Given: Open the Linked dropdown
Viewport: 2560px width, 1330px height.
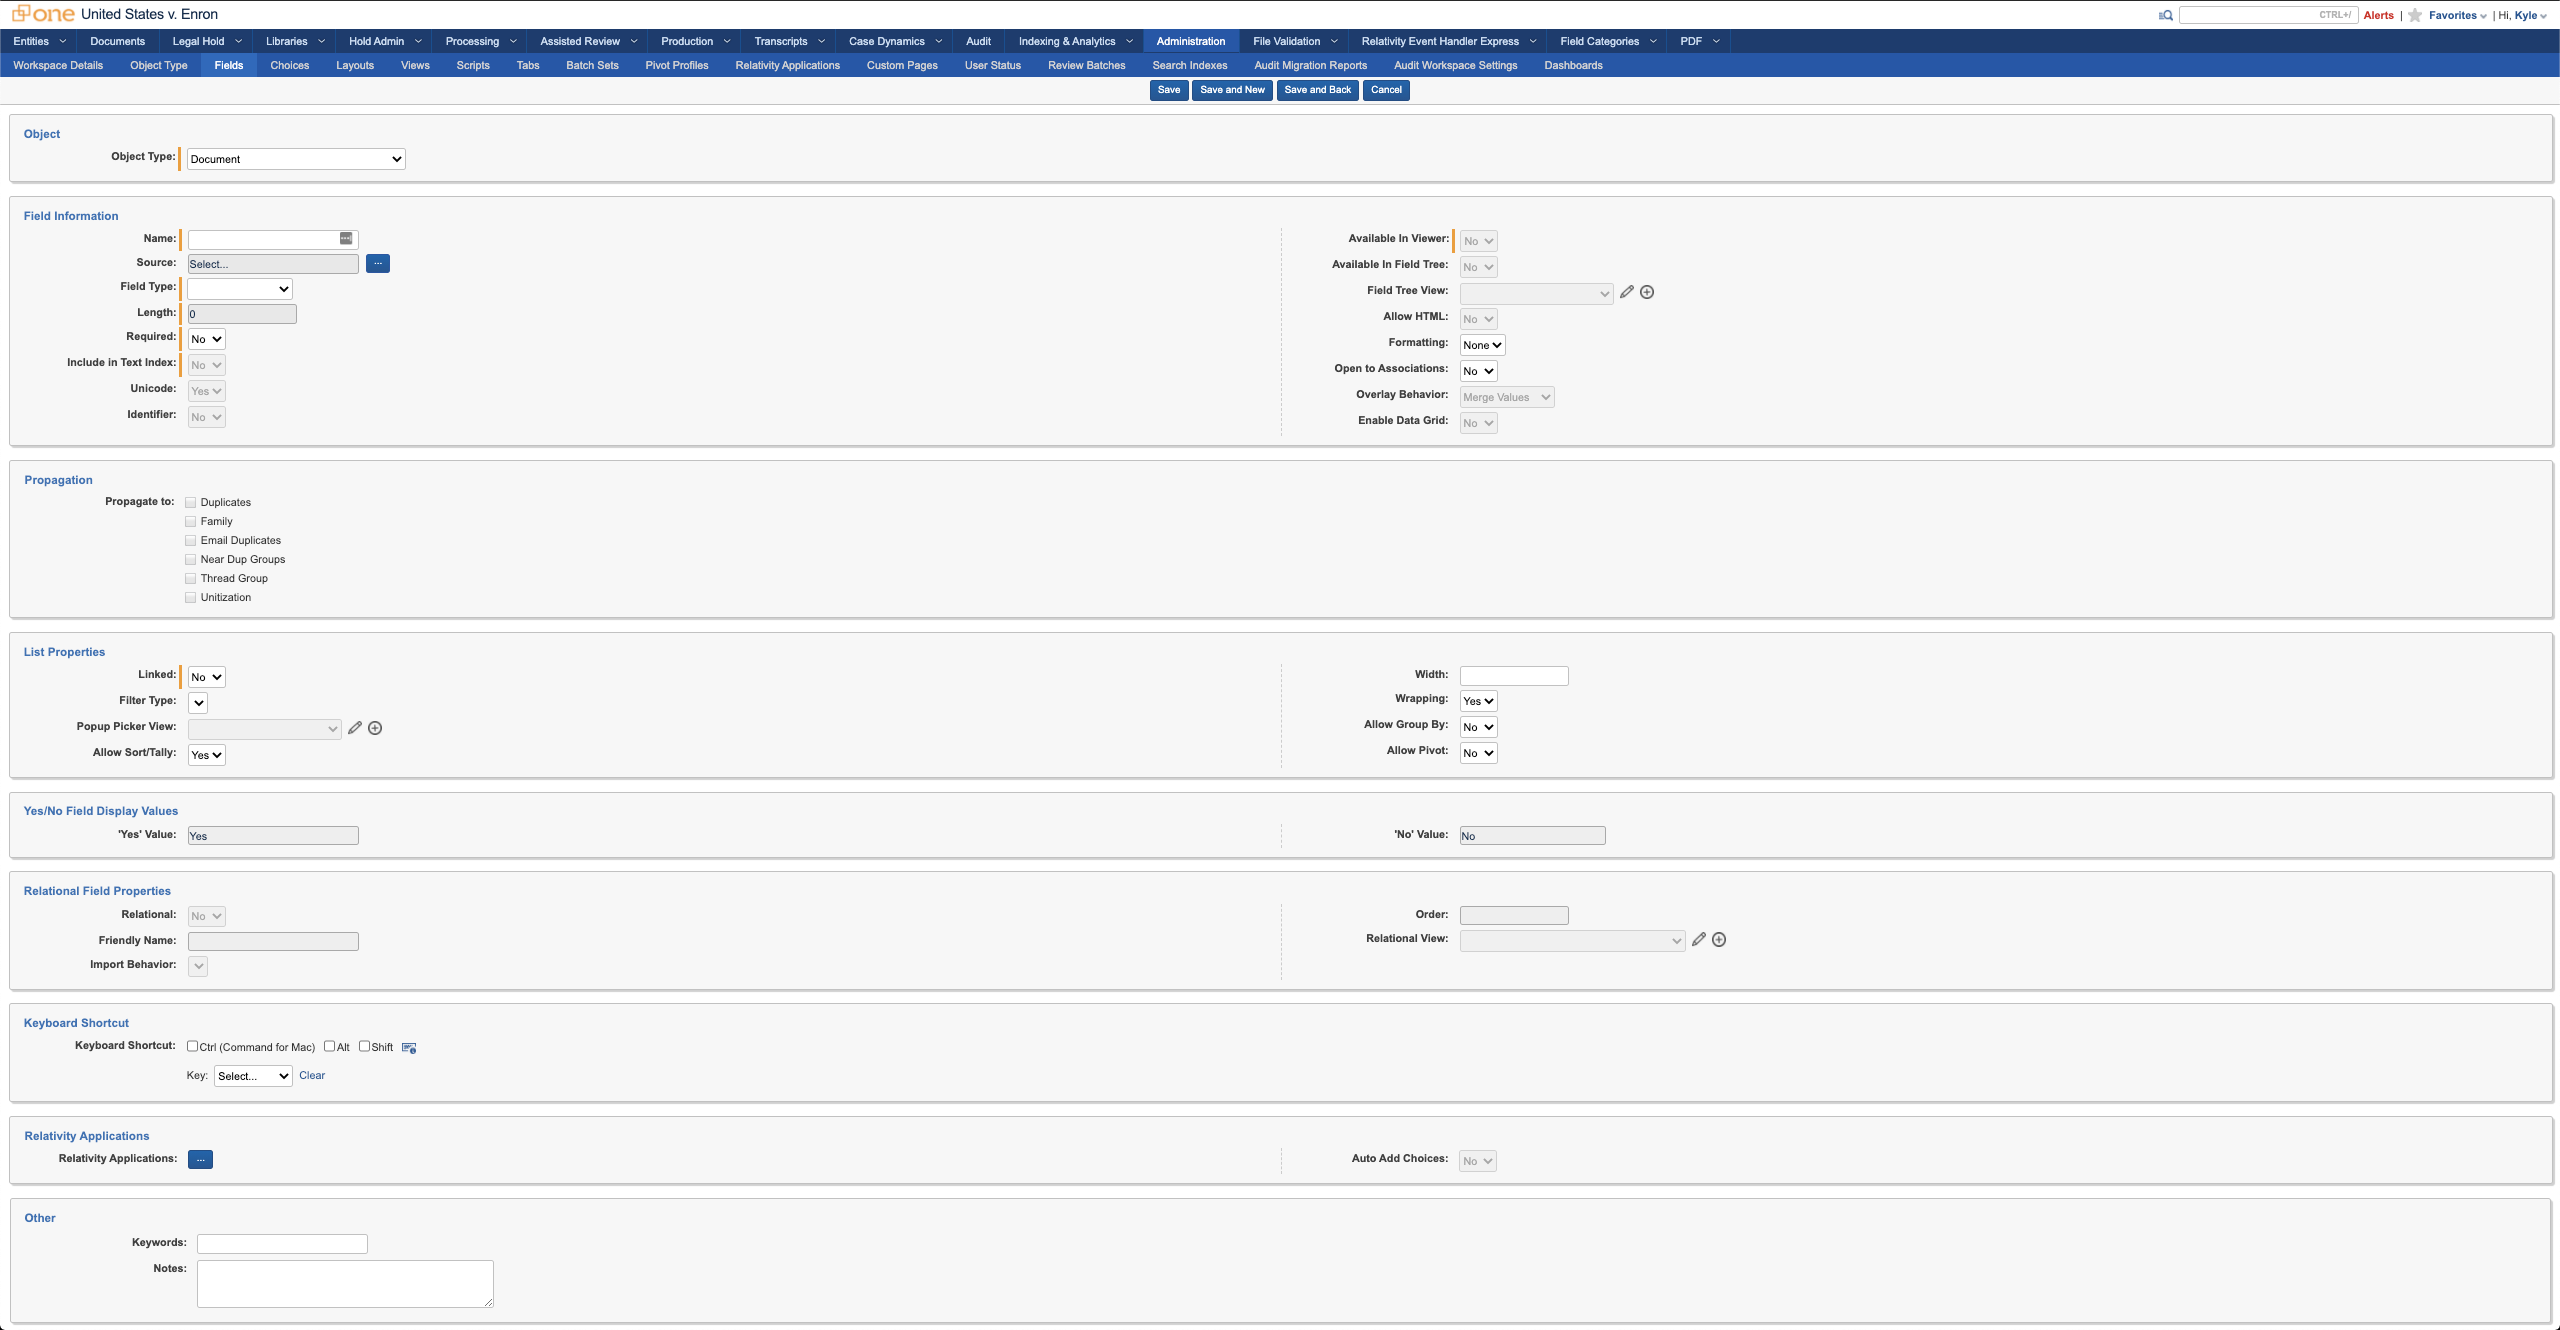Looking at the screenshot, I should 207,677.
